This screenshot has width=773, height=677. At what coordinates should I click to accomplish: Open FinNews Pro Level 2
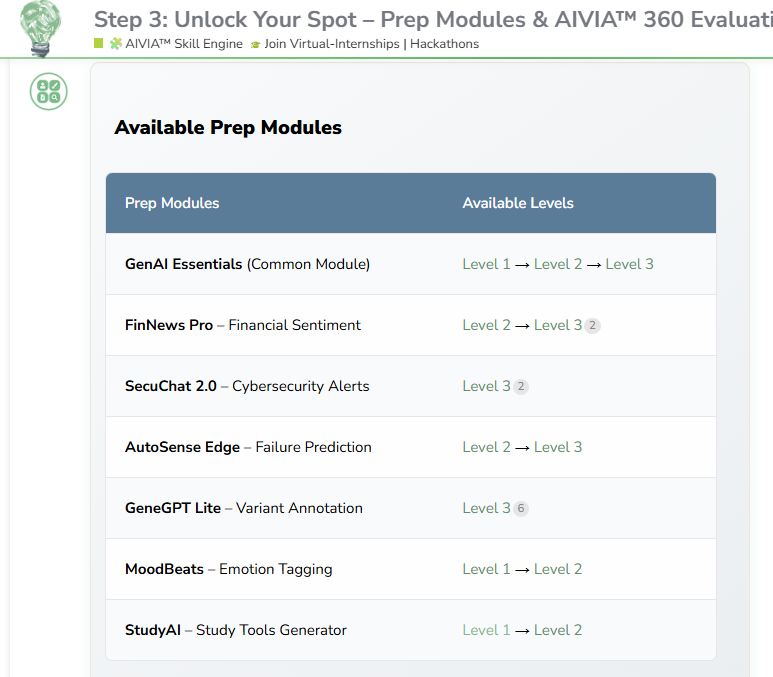click(x=486, y=325)
